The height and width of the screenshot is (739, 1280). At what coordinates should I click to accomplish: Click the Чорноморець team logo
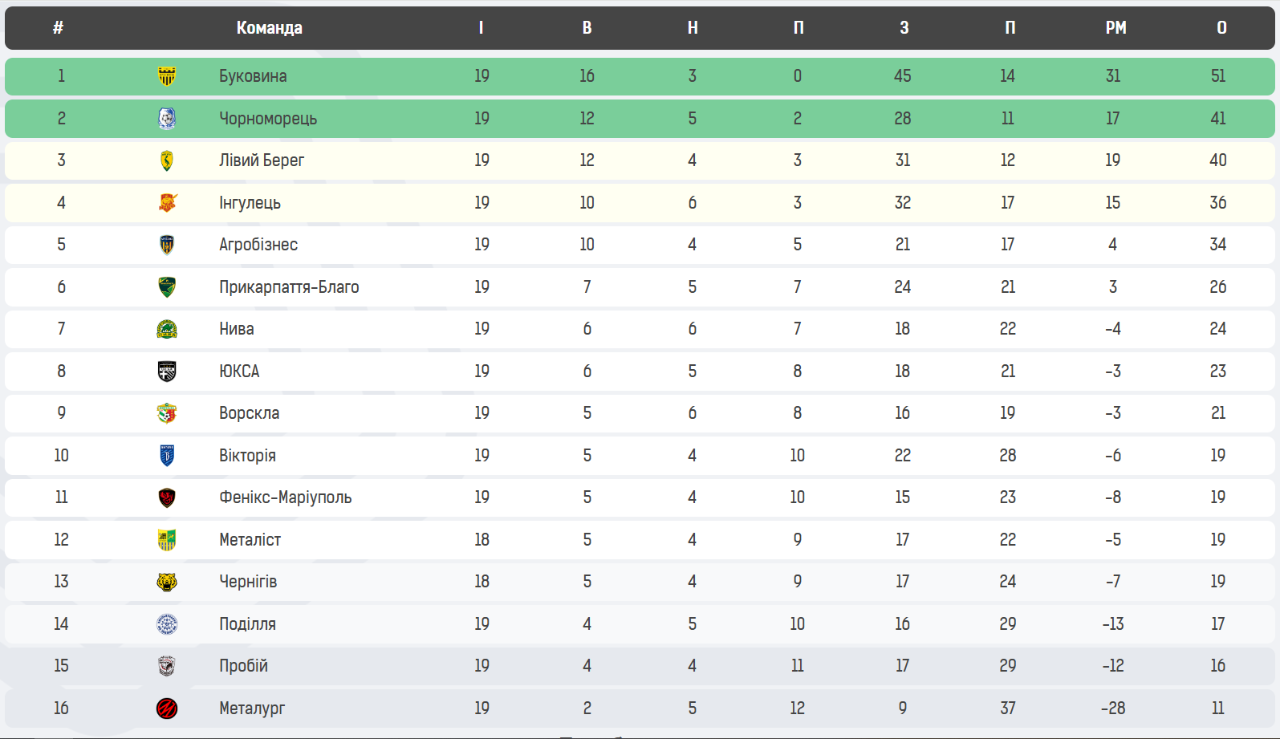click(x=167, y=119)
